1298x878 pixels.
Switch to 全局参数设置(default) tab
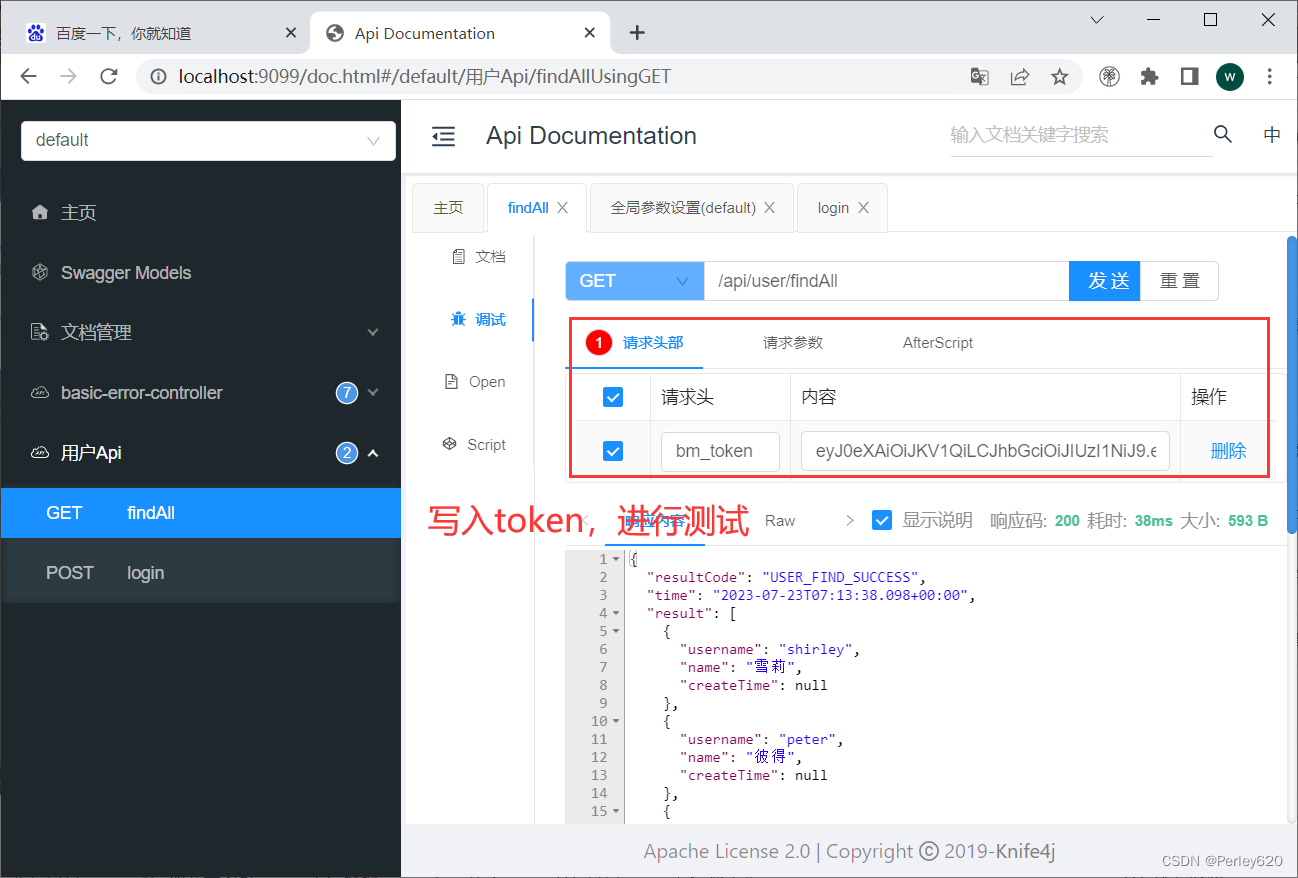click(x=683, y=208)
